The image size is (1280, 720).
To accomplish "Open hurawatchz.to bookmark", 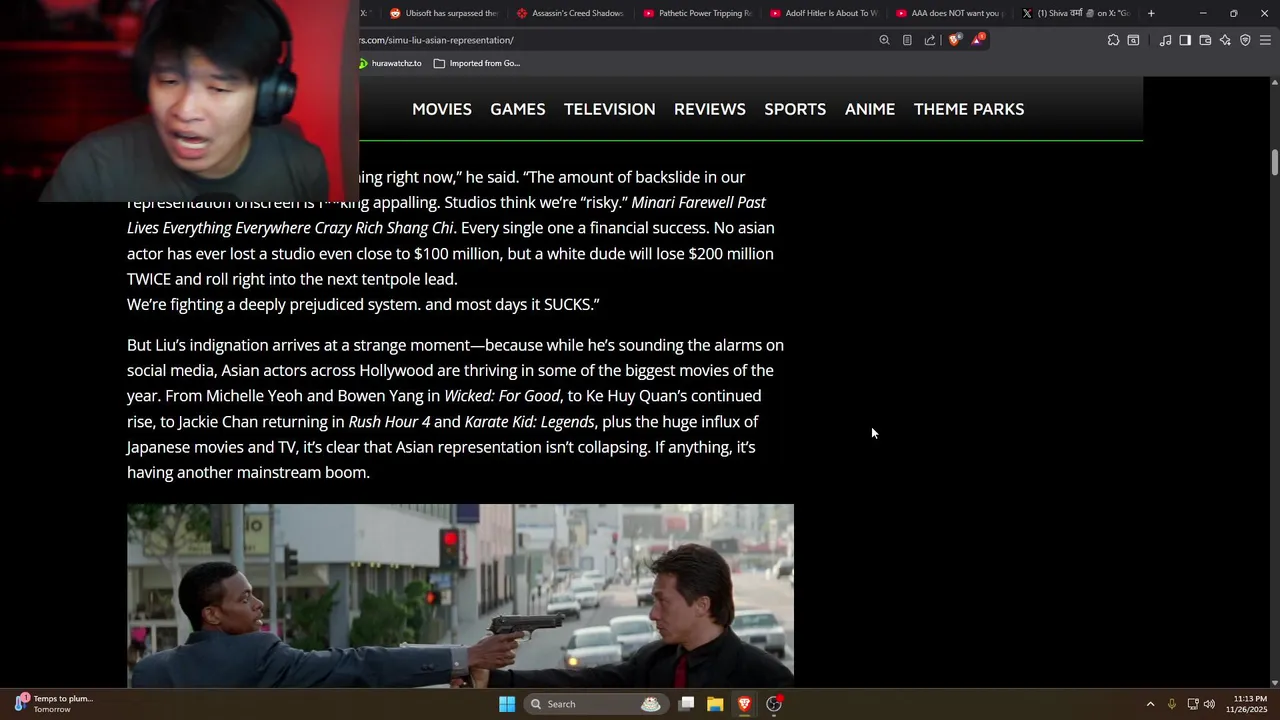I will (390, 63).
